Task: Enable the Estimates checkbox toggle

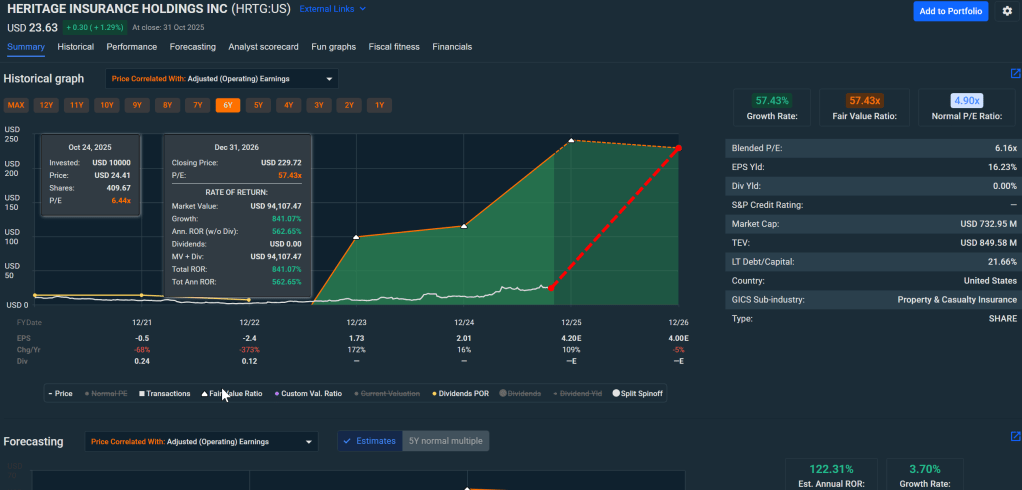Action: coord(369,441)
